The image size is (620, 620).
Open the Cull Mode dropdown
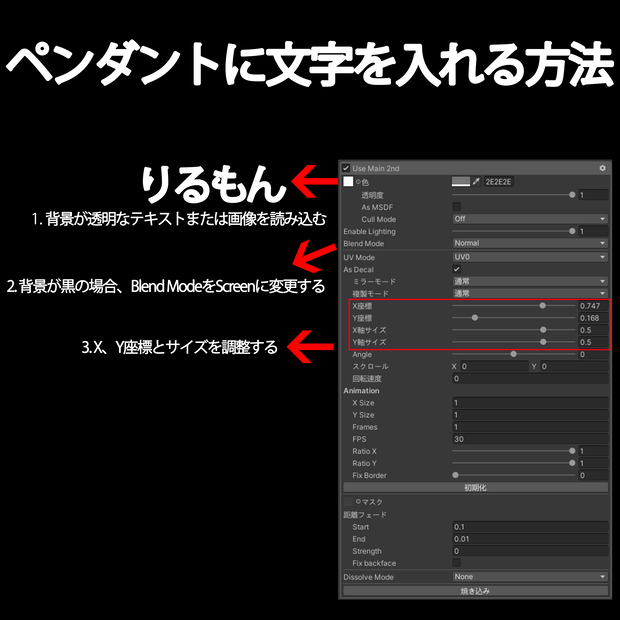click(x=530, y=219)
